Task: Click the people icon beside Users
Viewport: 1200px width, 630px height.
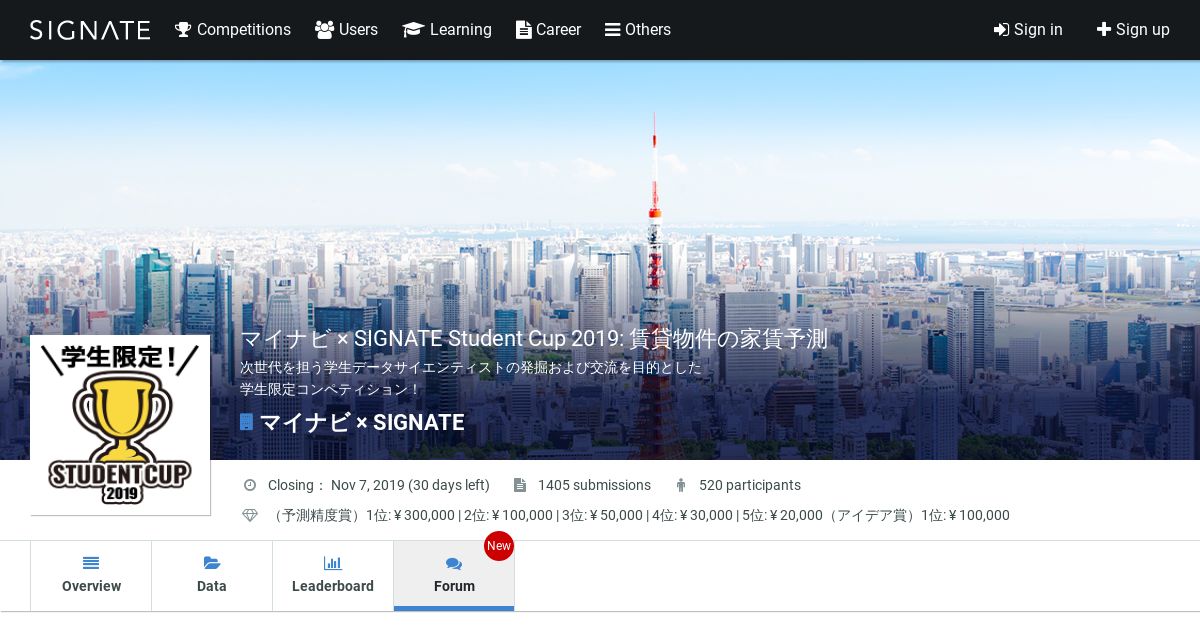Action: click(324, 30)
